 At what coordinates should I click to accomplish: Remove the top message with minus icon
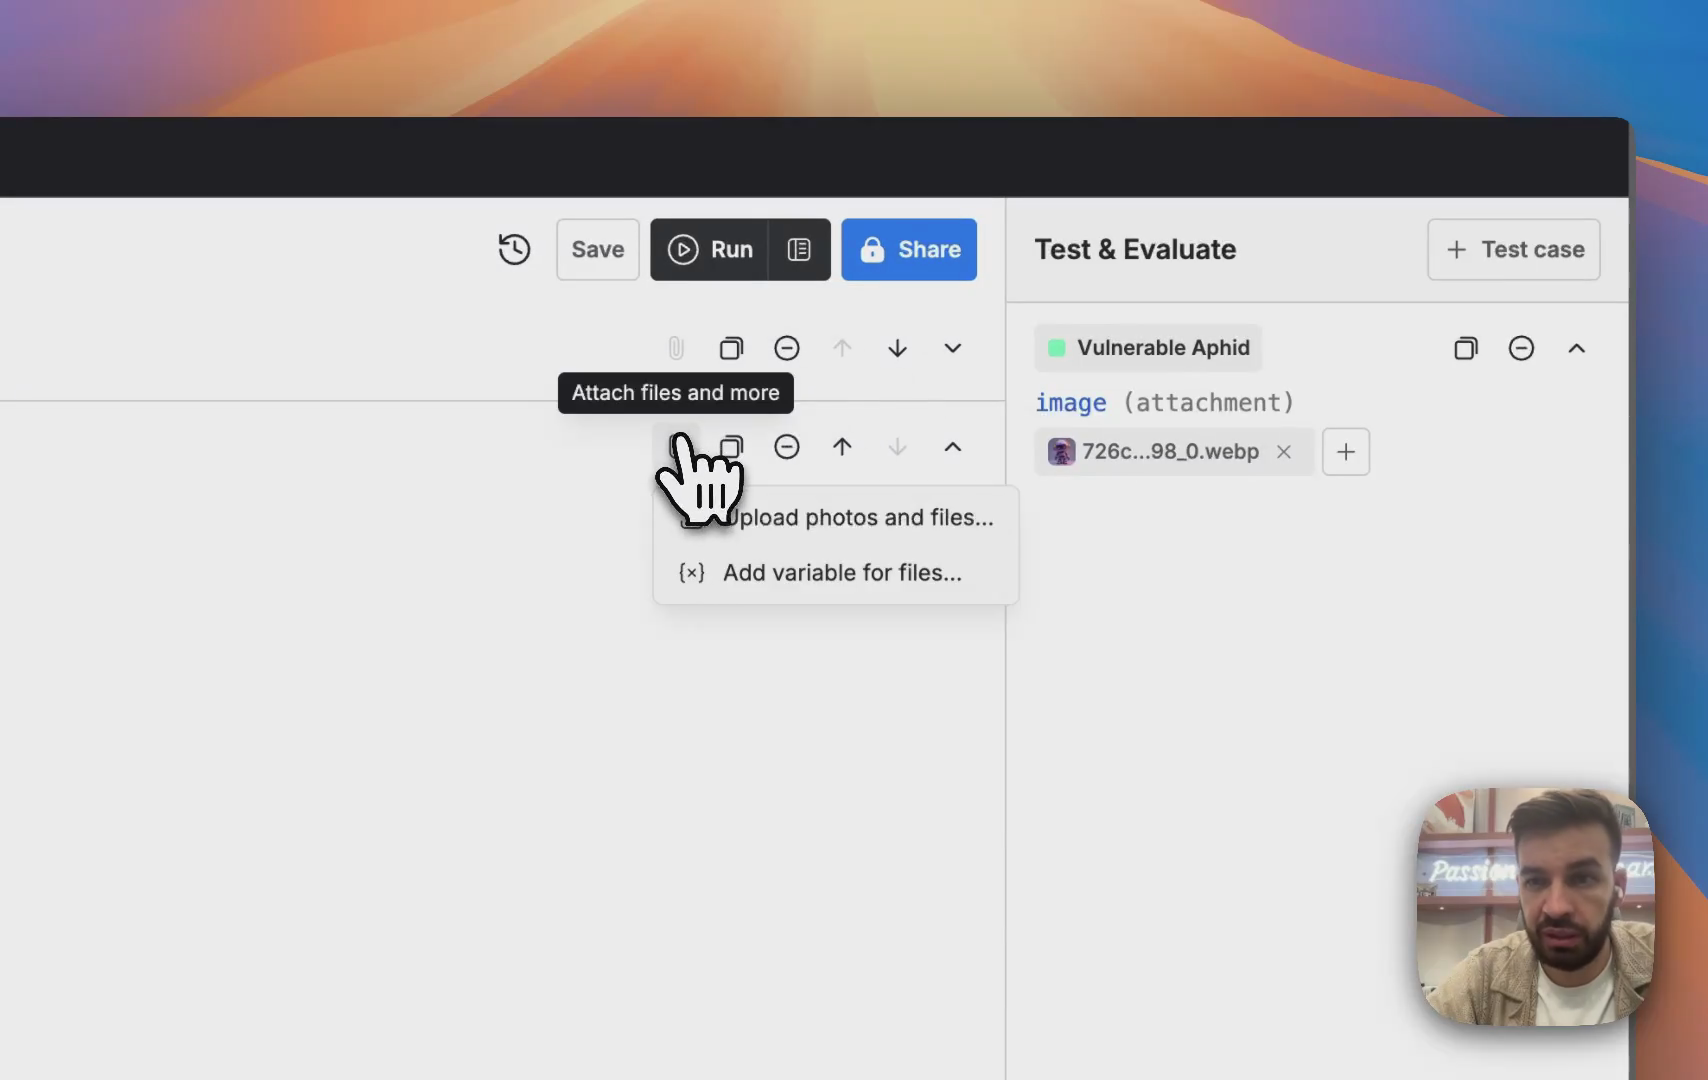pos(787,348)
